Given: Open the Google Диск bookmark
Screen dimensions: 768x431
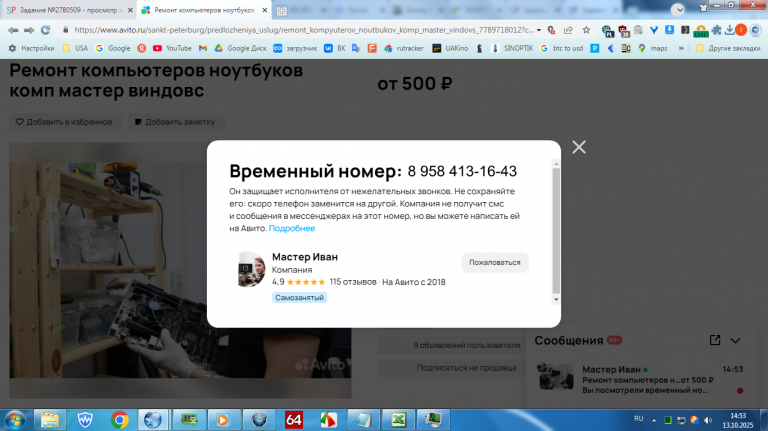Looking at the screenshot, I should tap(240, 48).
